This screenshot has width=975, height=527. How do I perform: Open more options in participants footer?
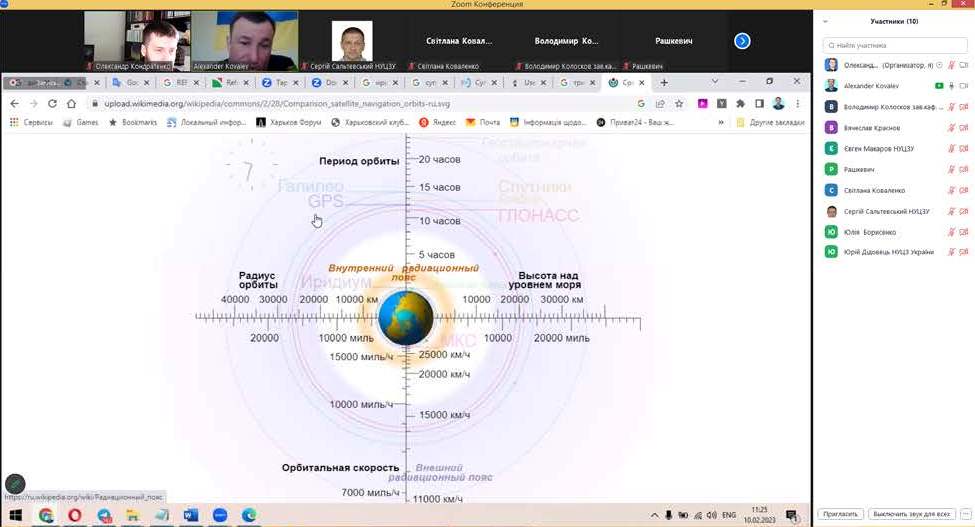tap(966, 514)
